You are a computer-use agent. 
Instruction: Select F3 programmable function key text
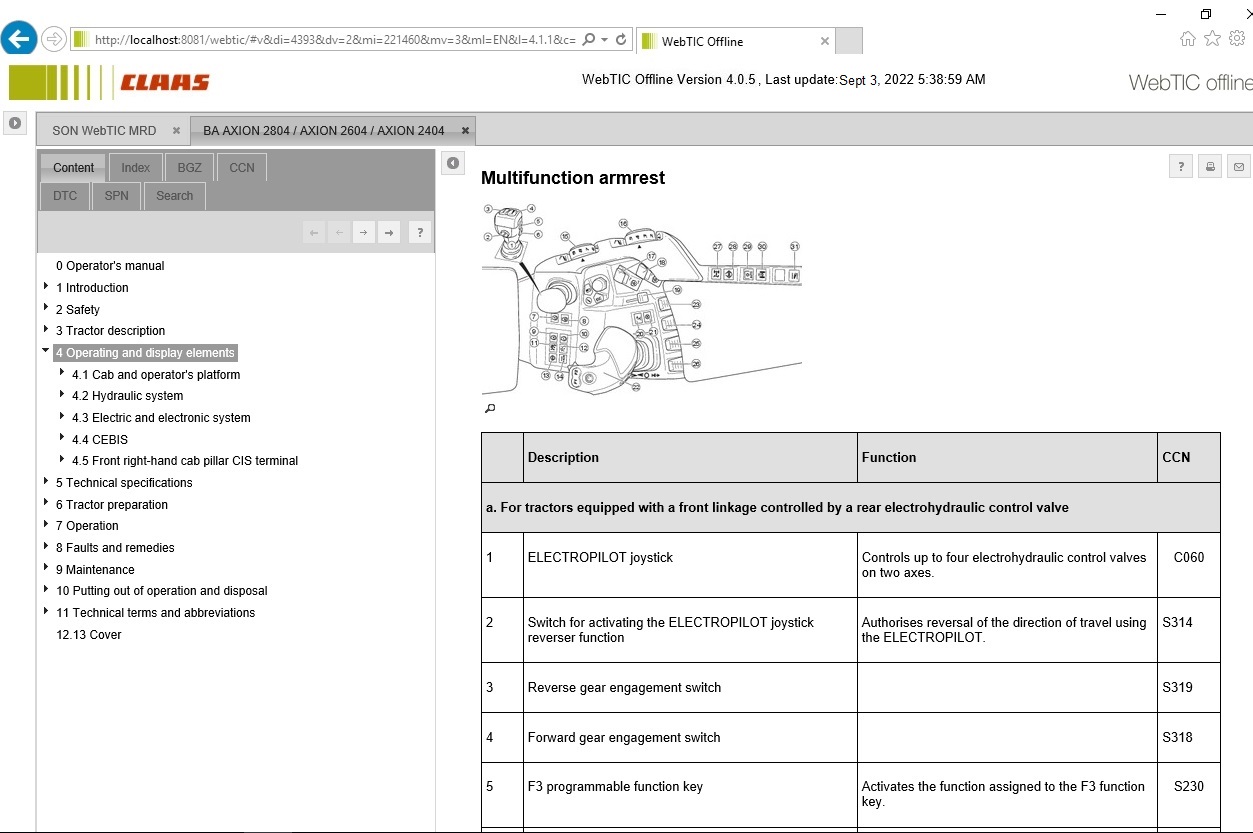615,786
